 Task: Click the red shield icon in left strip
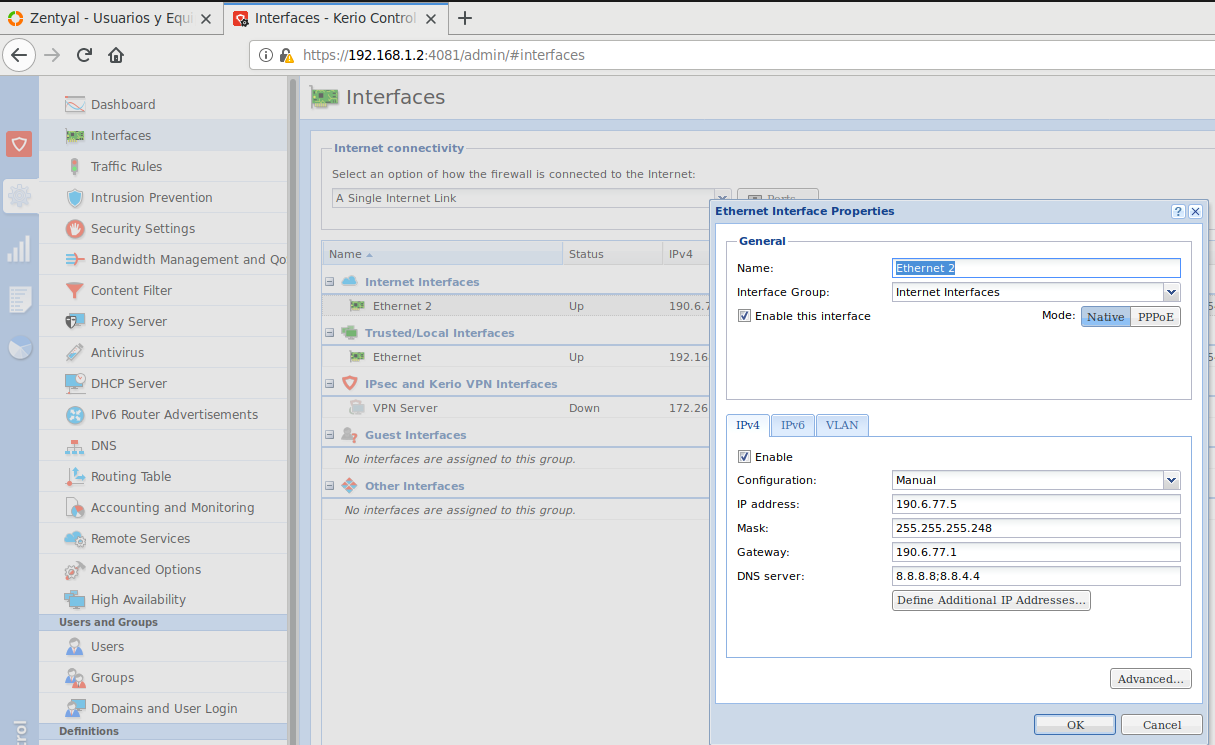point(19,144)
